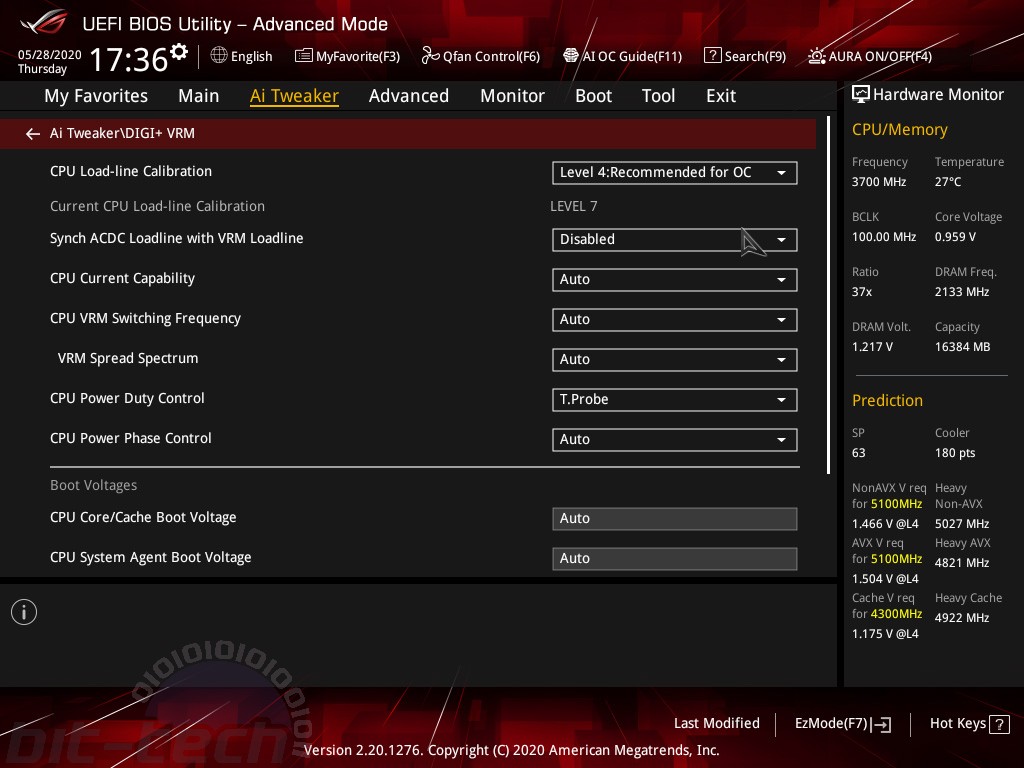Open CPU VRM Switching Frequency dropdown
This screenshot has height=768, width=1024.
tap(675, 320)
